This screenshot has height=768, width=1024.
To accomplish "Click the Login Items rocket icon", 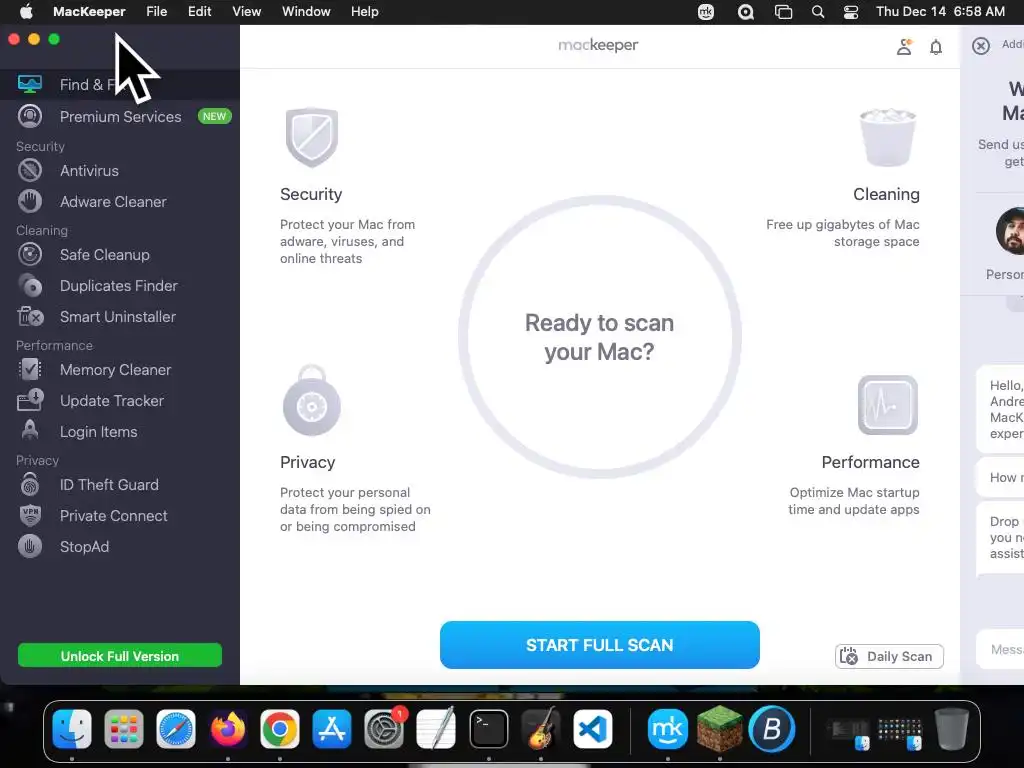I will (x=29, y=431).
